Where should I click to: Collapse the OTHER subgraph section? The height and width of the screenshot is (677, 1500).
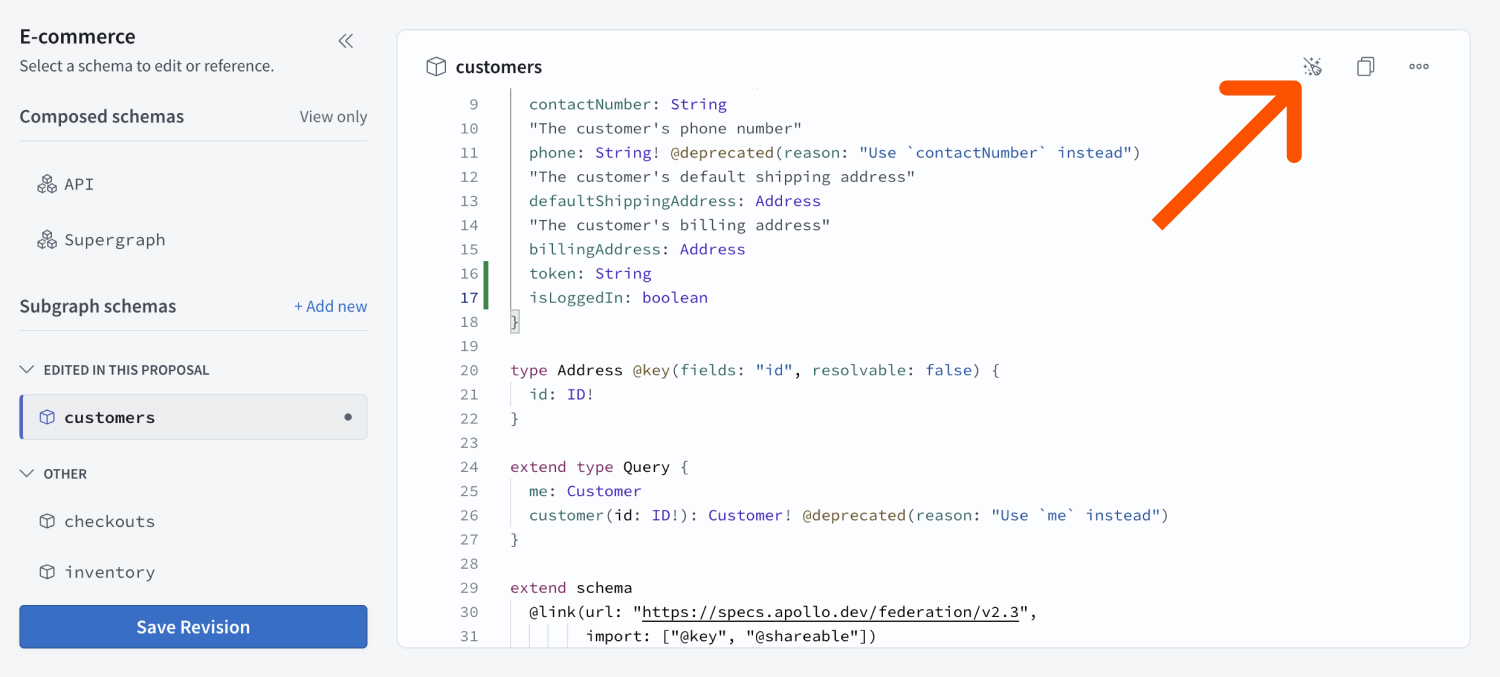click(27, 473)
